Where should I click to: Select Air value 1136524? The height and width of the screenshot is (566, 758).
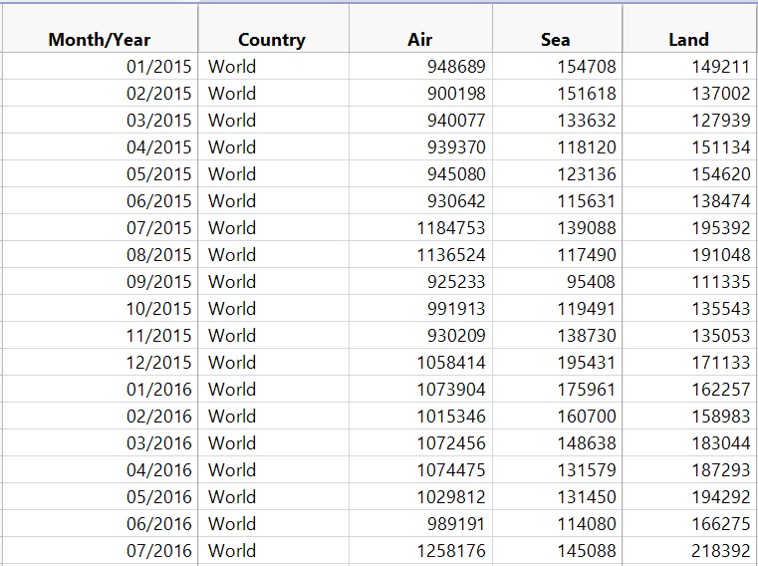450,255
